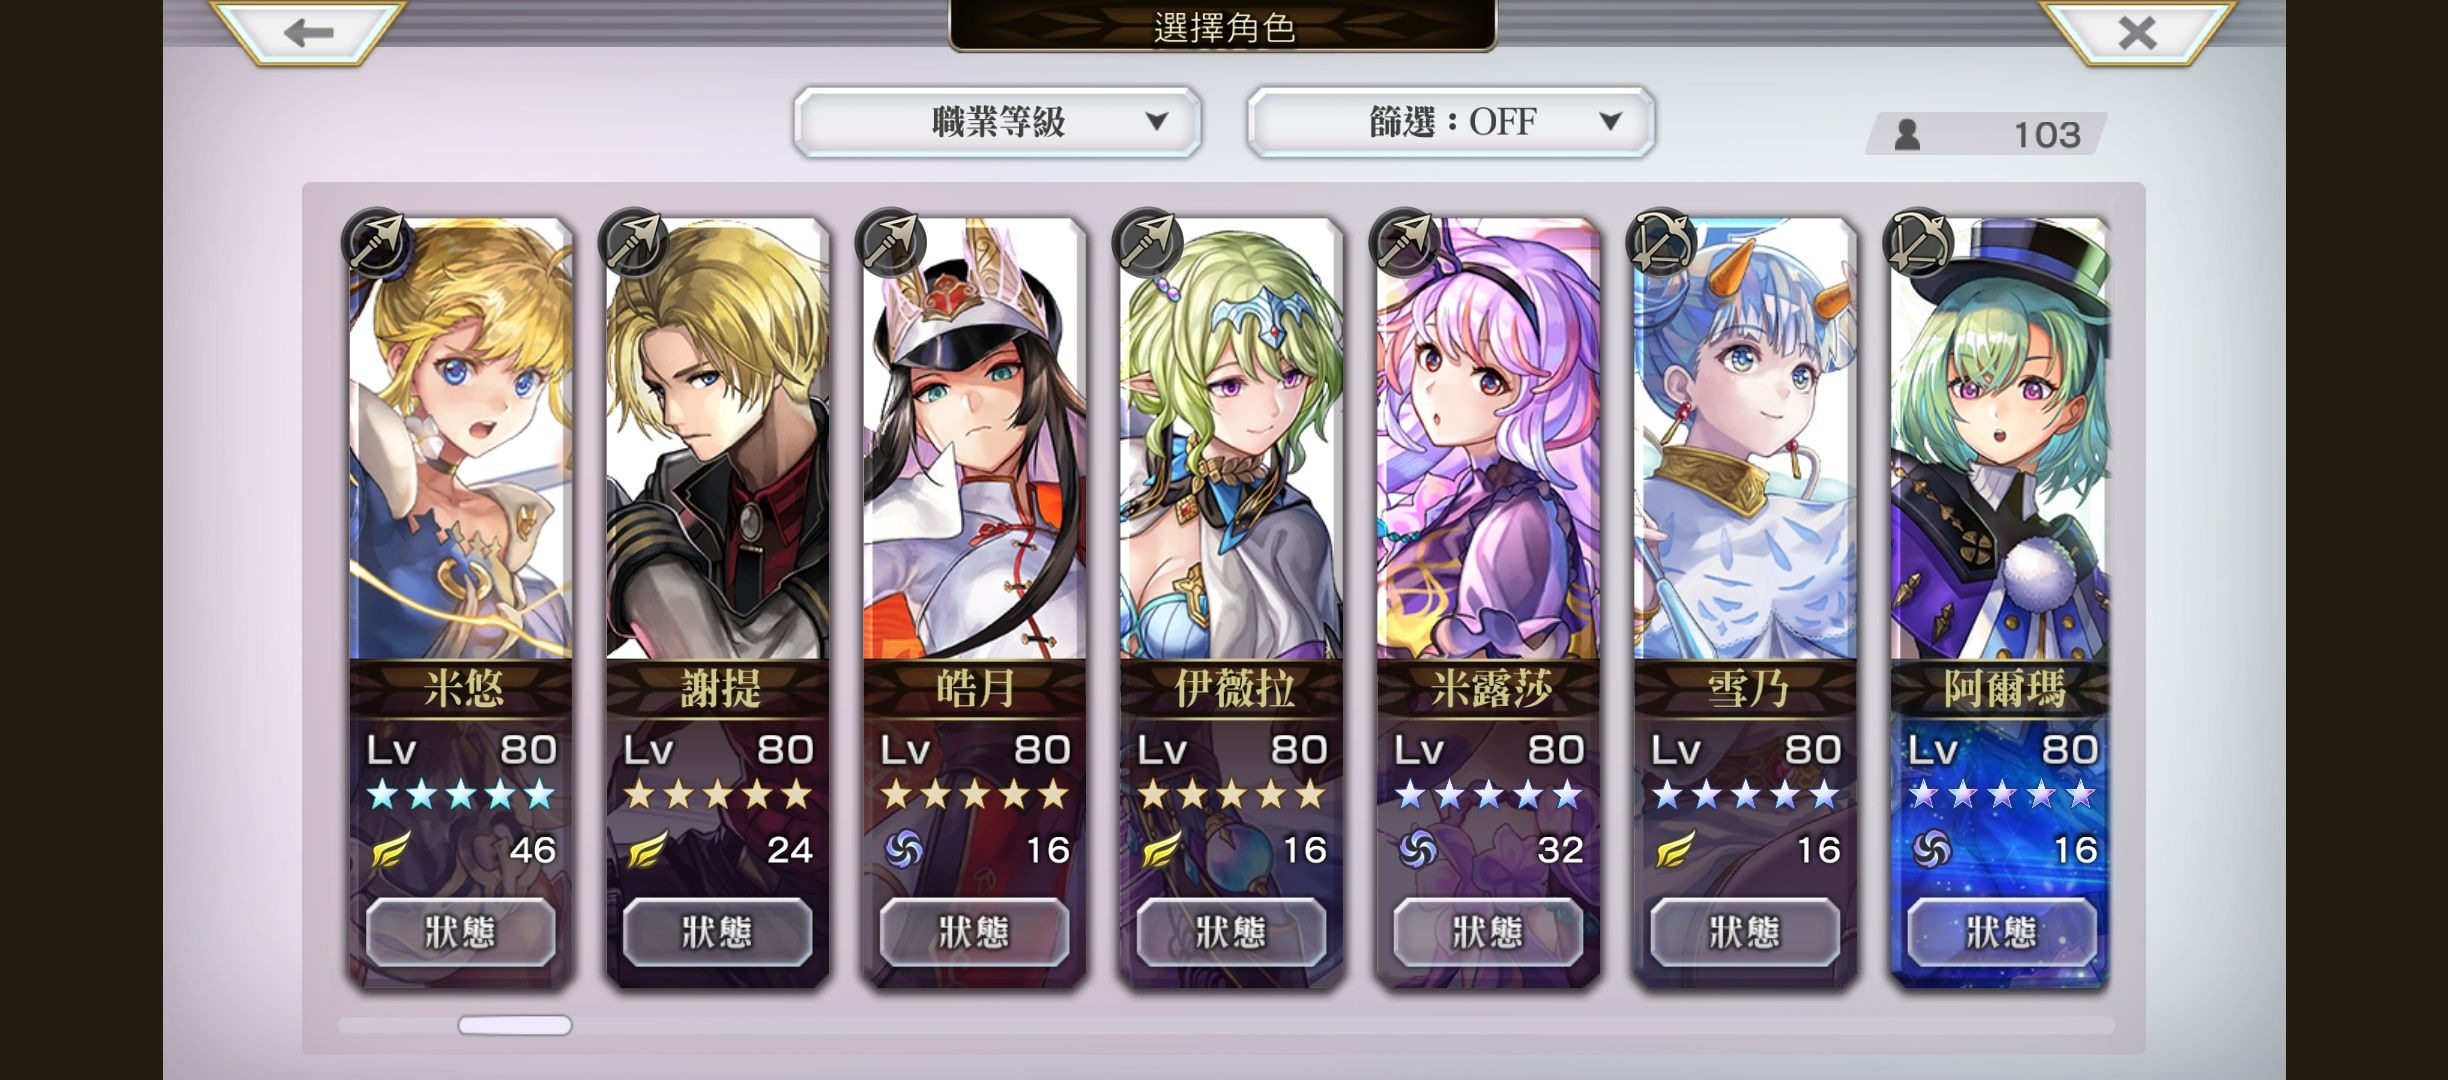Open 狀態 for 米悠

[x=460, y=932]
